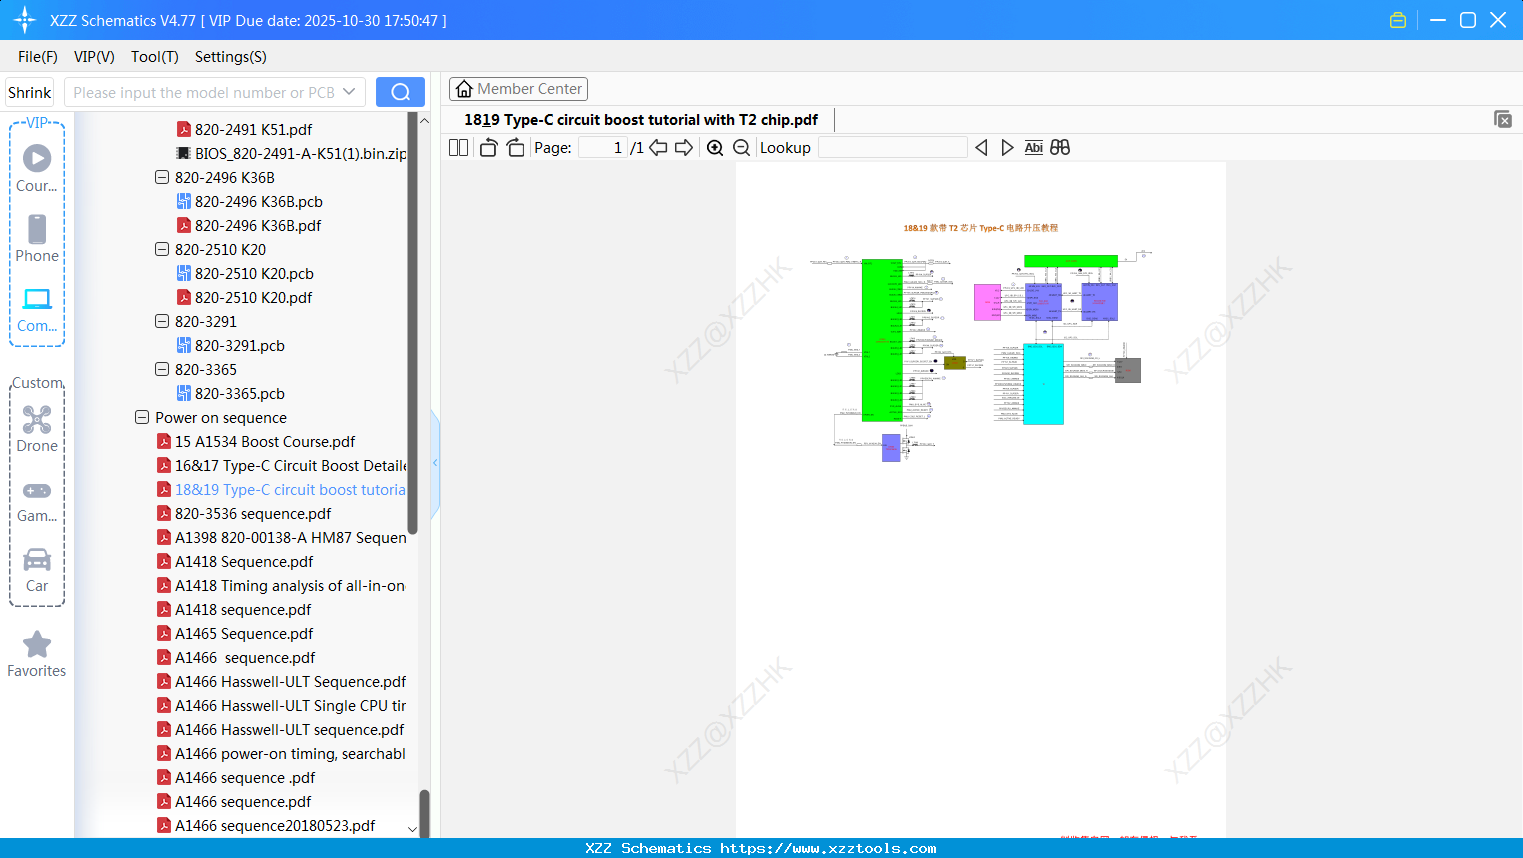1523x858 pixels.
Task: Open the Settings(S) menu
Action: [x=231, y=57]
